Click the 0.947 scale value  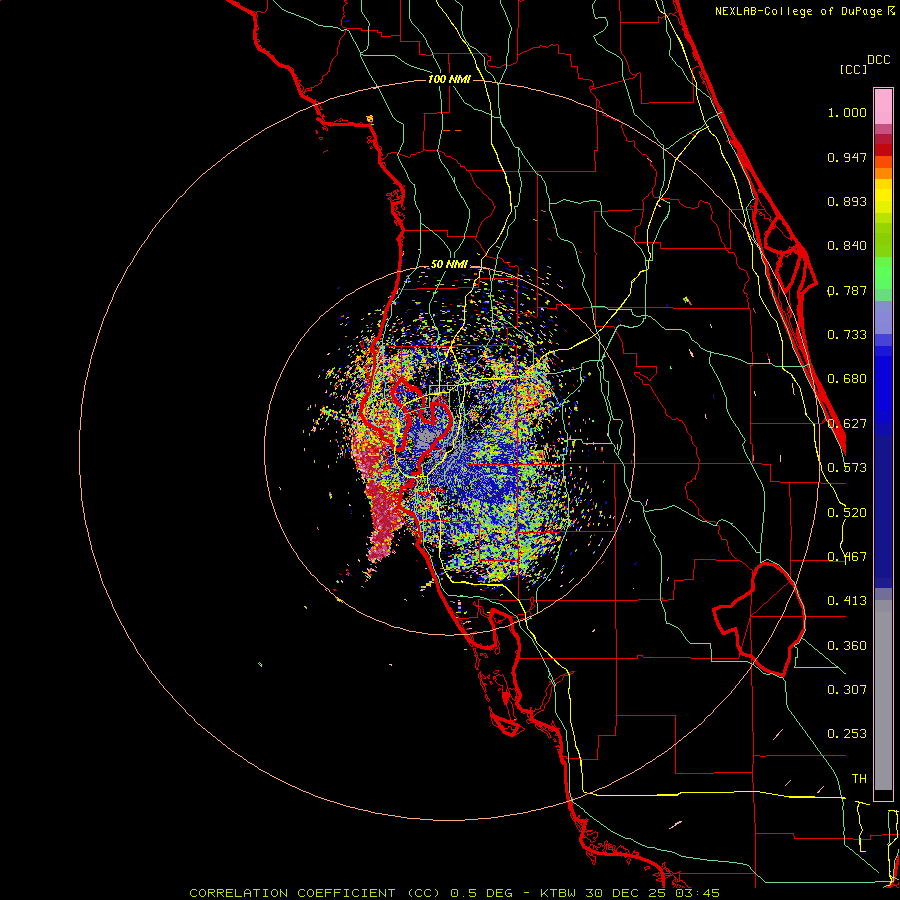click(x=847, y=157)
